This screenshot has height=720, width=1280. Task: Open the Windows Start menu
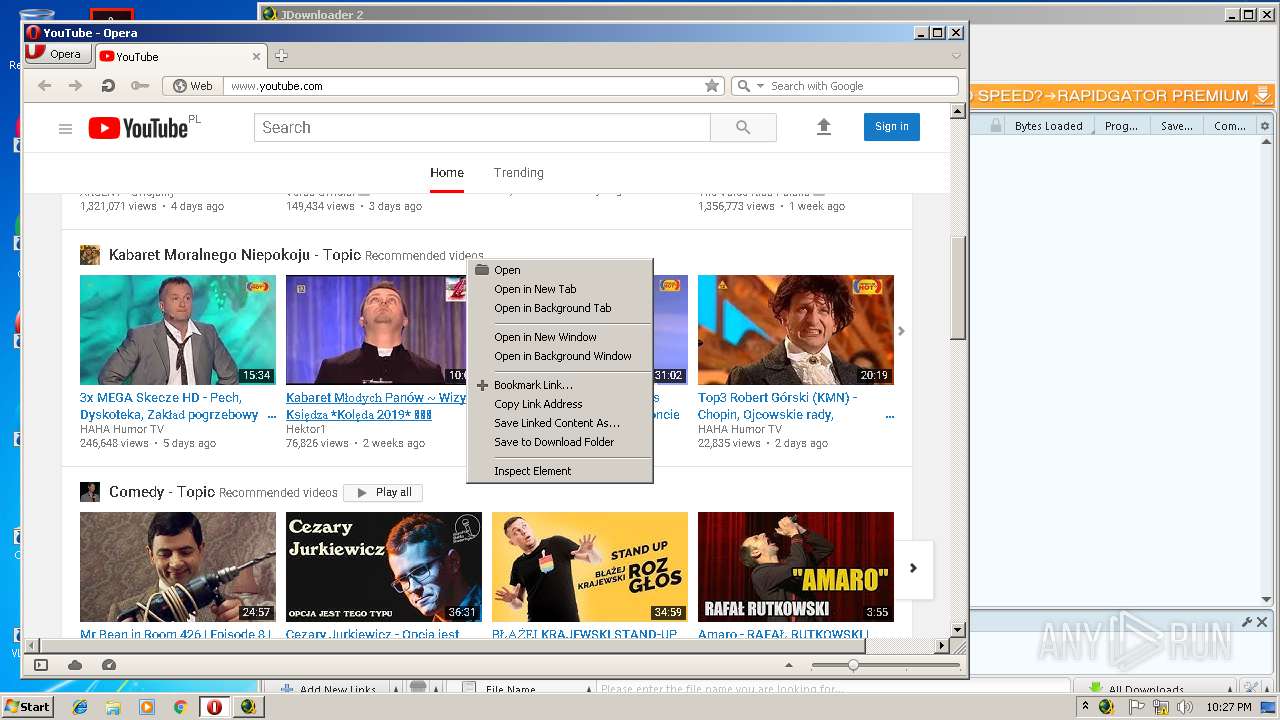[x=28, y=707]
